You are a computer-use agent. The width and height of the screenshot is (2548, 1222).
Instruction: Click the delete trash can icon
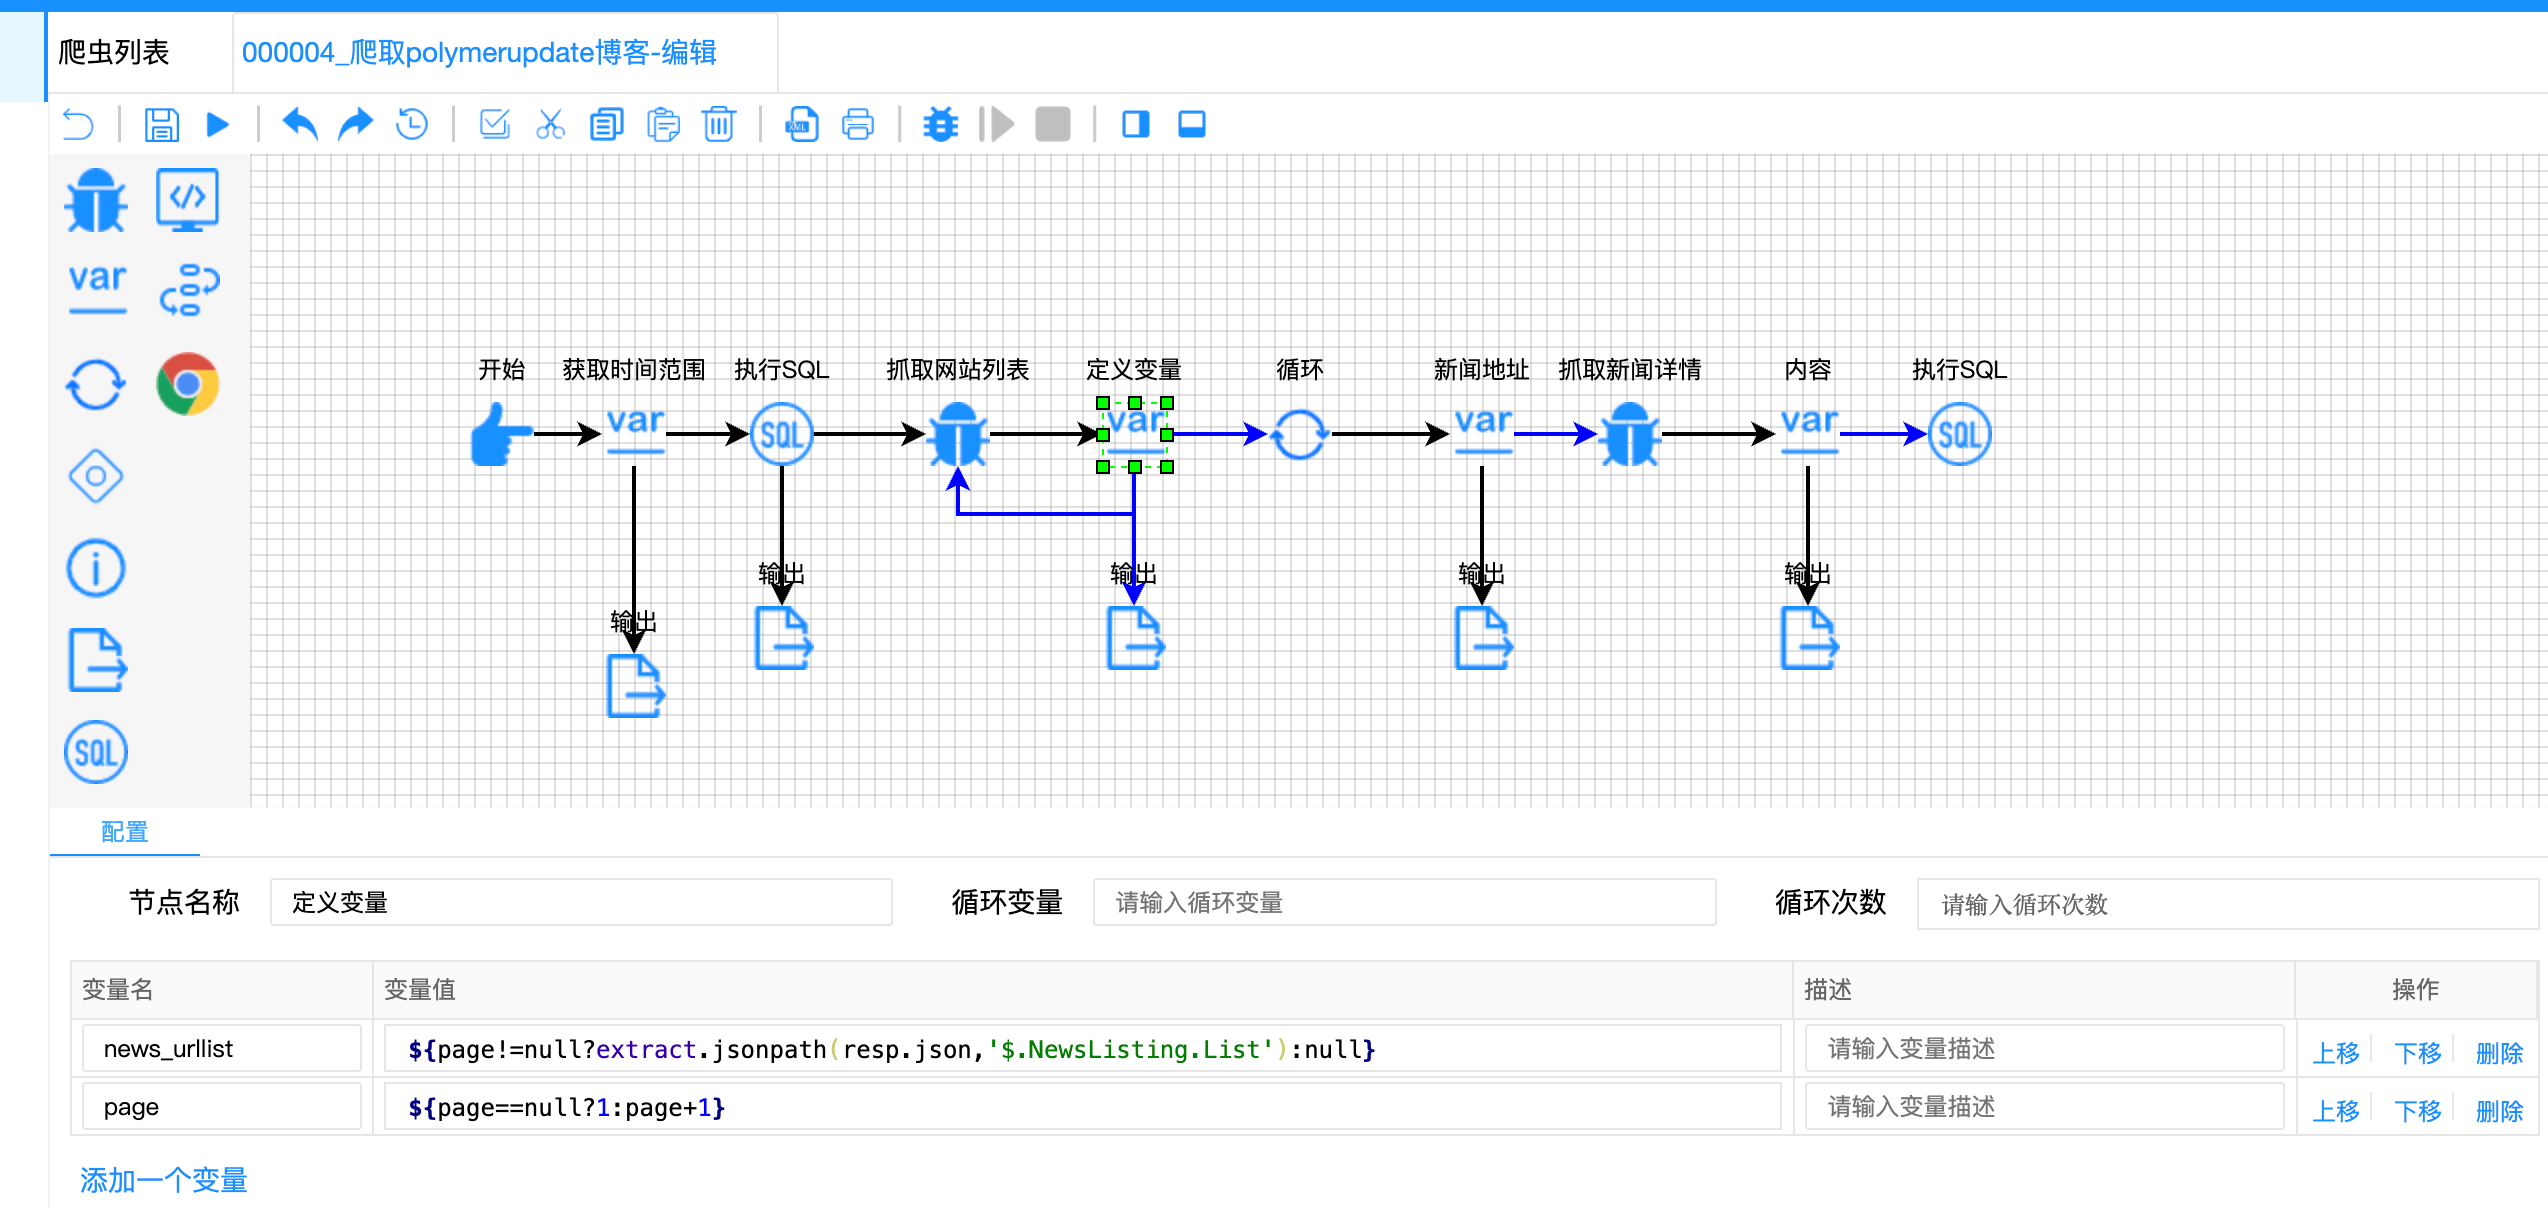(x=718, y=125)
